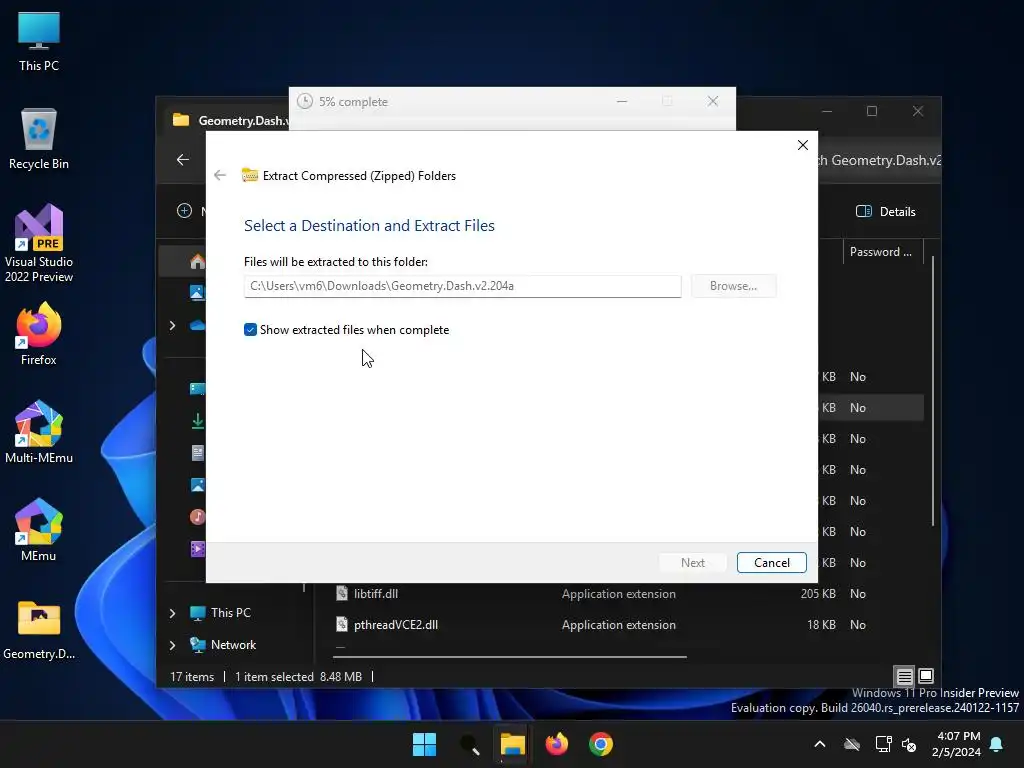Screen dimensions: 1024x768
Task: Go back using the extract wizard's back arrow
Action: click(220, 175)
